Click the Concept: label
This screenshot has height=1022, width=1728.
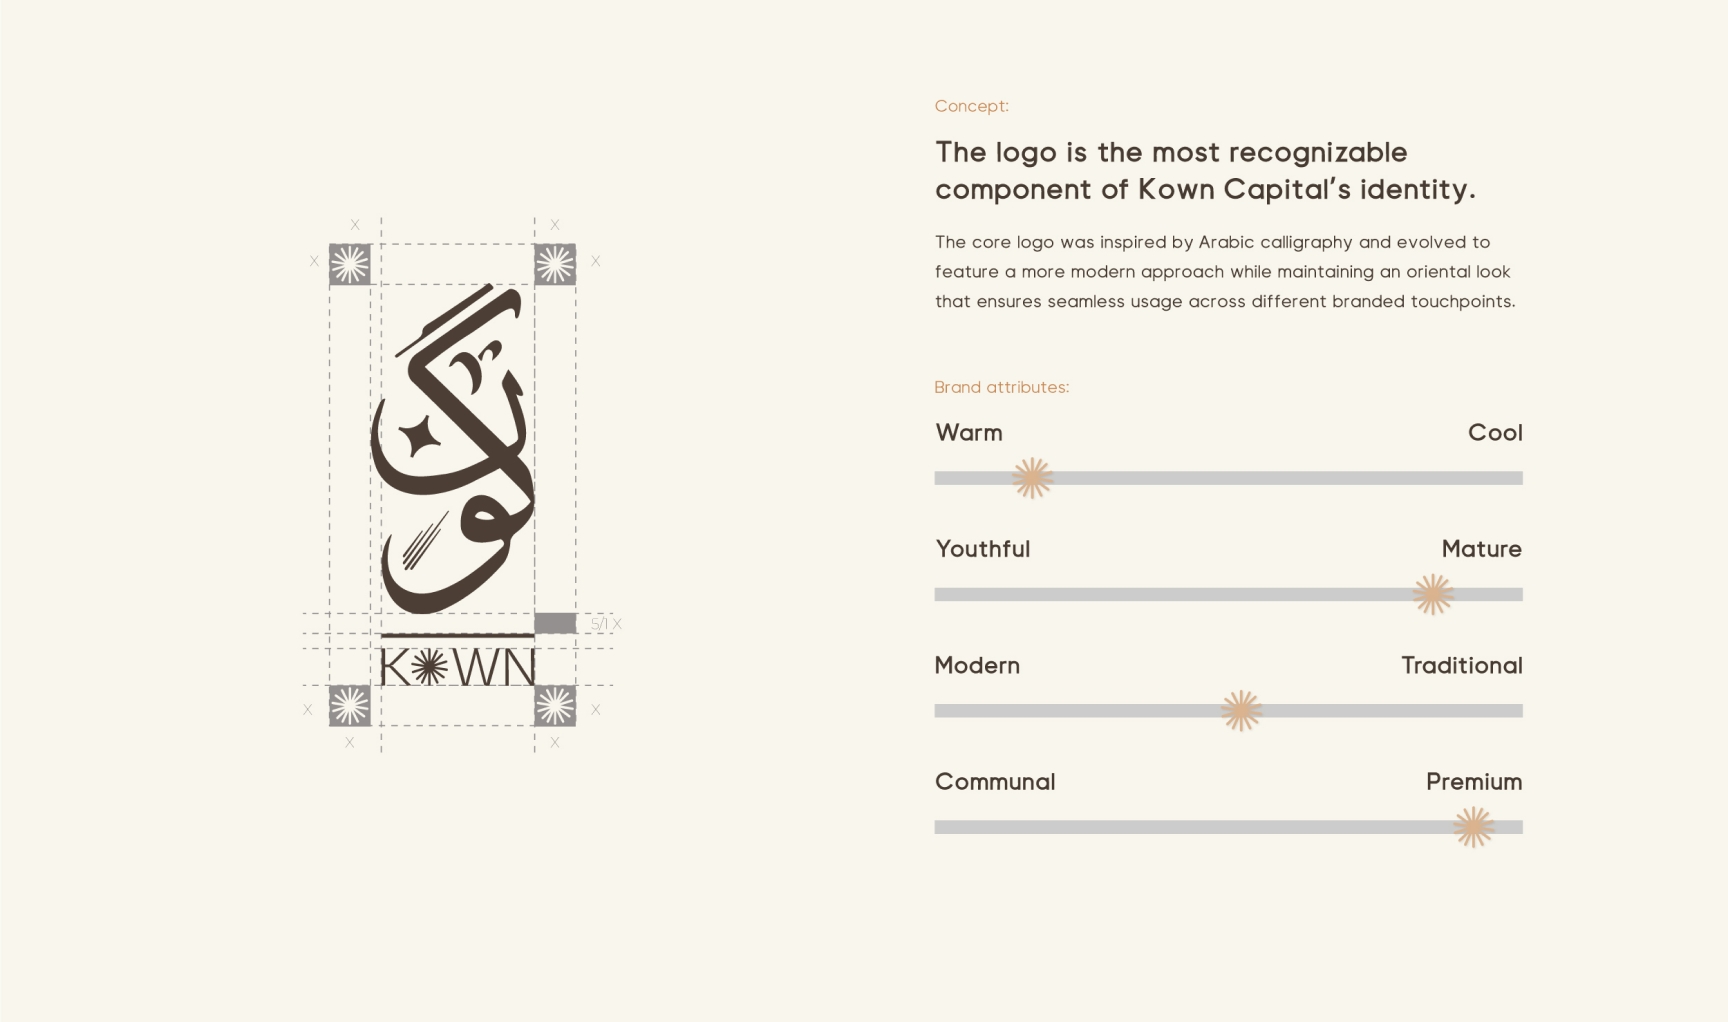tap(972, 106)
